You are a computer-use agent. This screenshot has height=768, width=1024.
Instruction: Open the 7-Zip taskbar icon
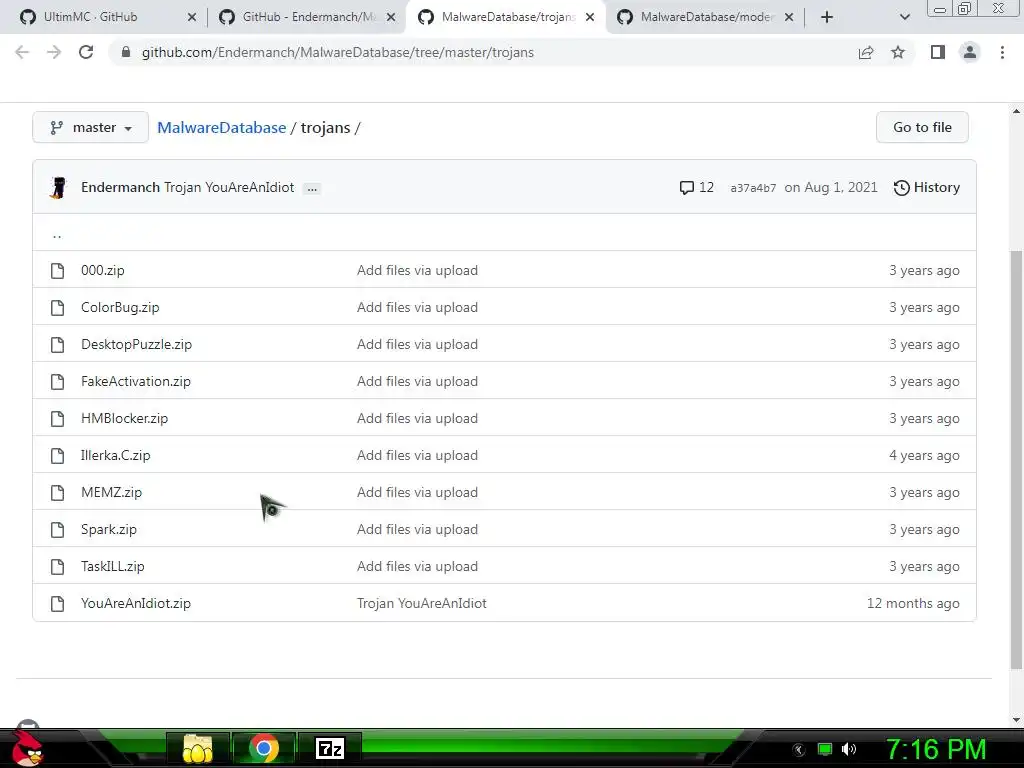[x=330, y=748]
